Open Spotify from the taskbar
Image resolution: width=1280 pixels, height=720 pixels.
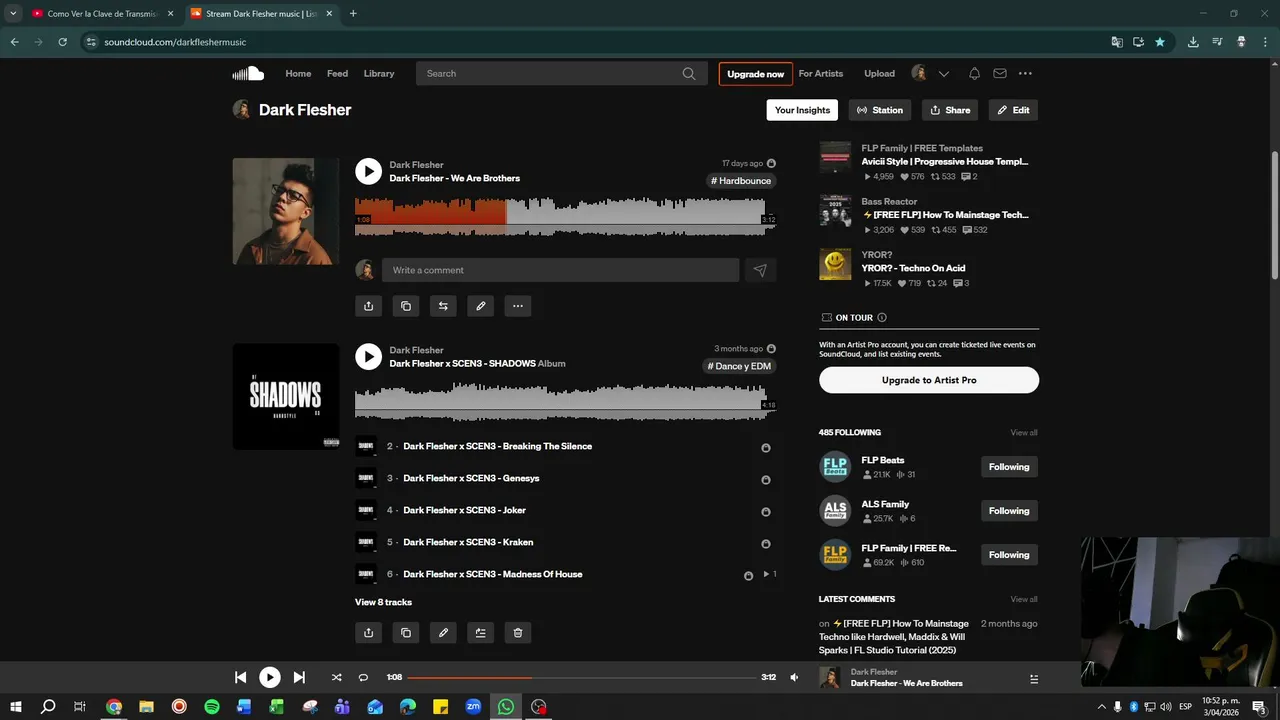[212, 707]
